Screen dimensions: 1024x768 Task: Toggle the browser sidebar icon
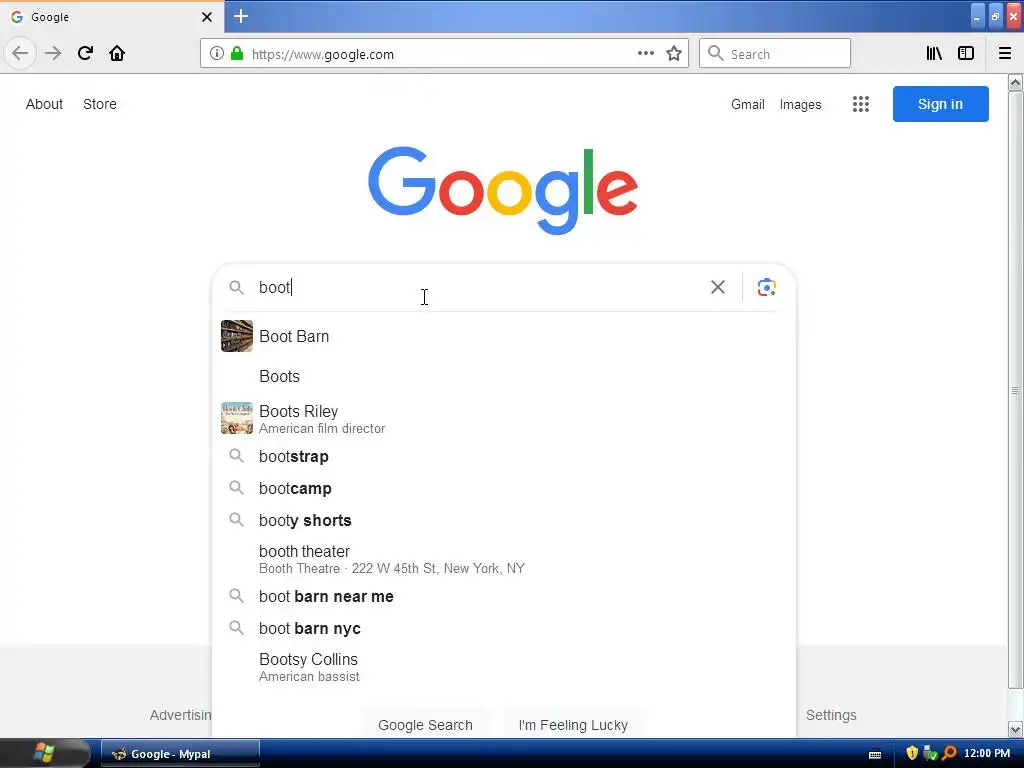[966, 54]
